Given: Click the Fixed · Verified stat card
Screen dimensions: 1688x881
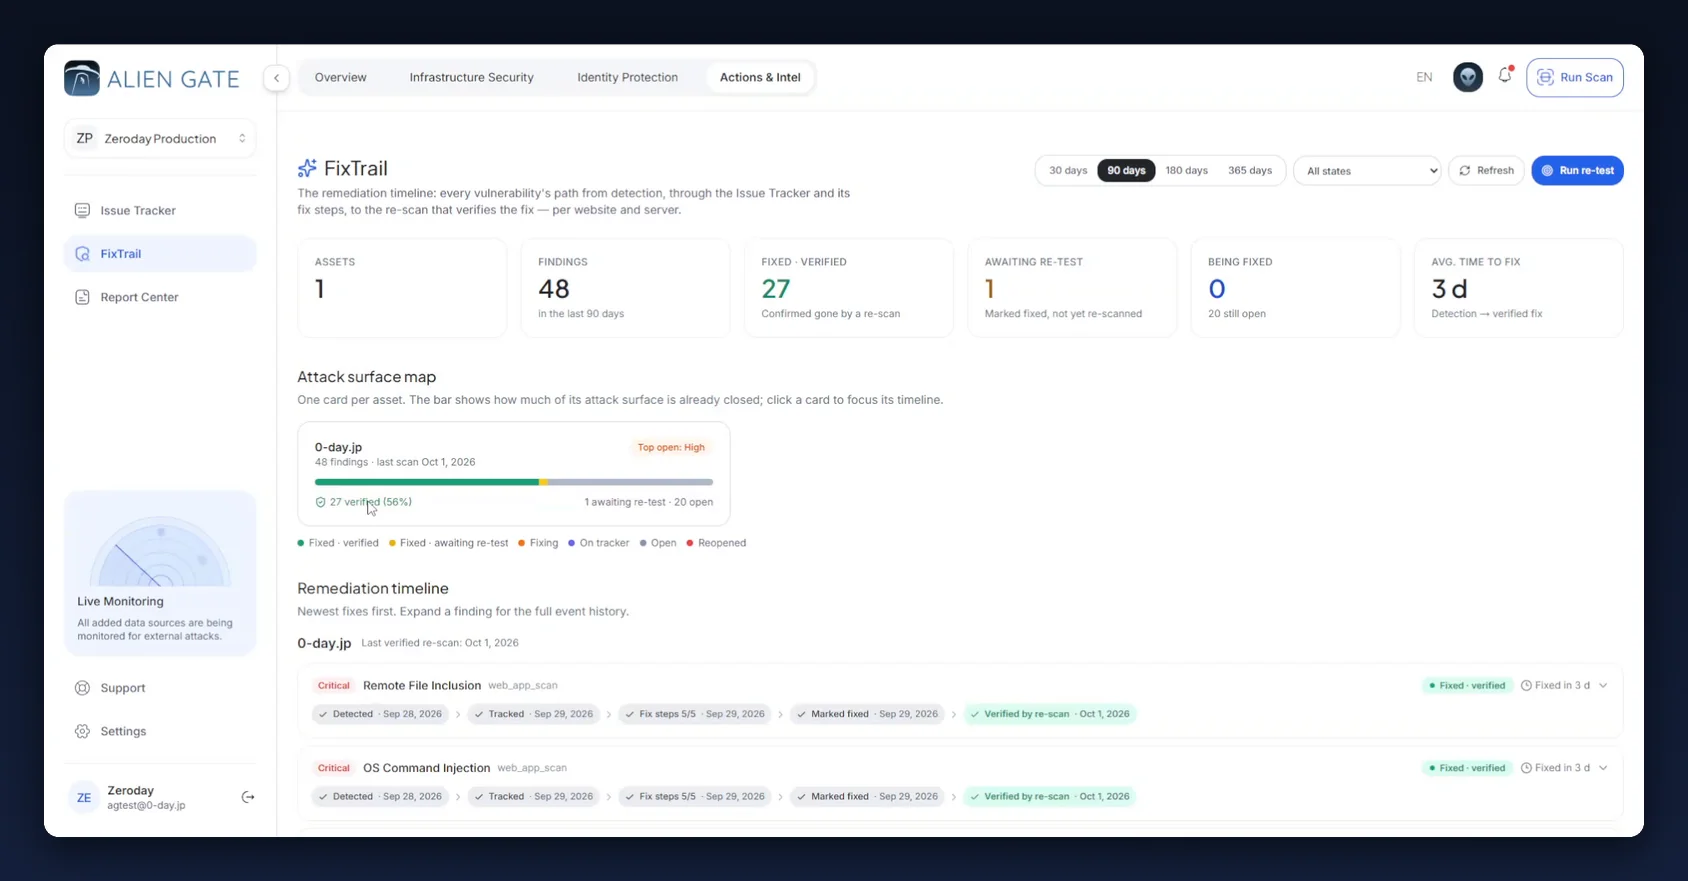Looking at the screenshot, I should (x=848, y=288).
